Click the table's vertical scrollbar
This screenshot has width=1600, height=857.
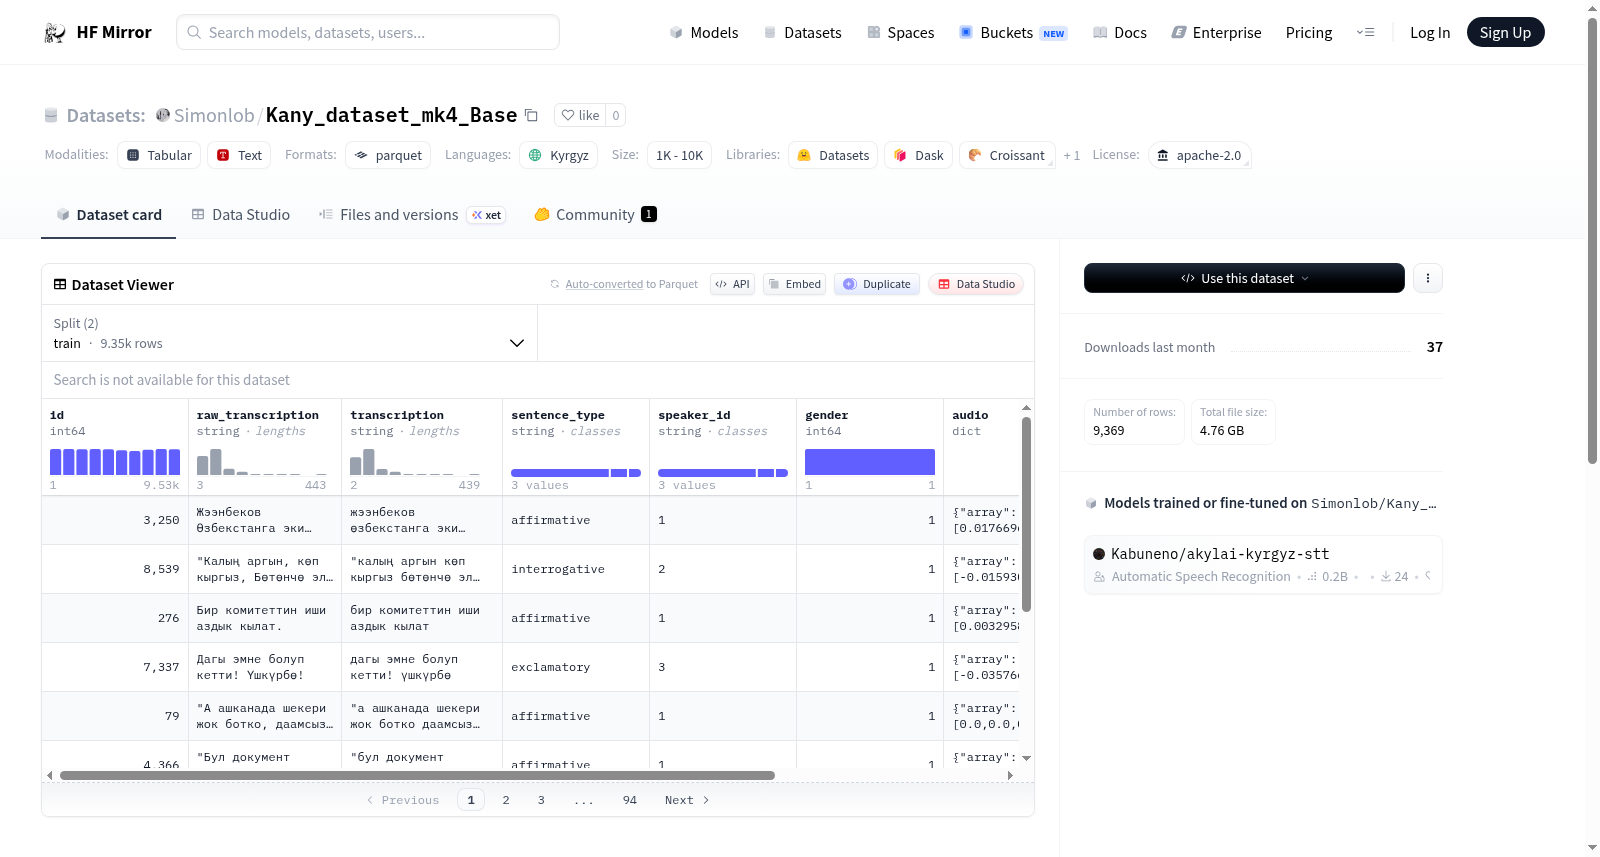pos(1026,514)
